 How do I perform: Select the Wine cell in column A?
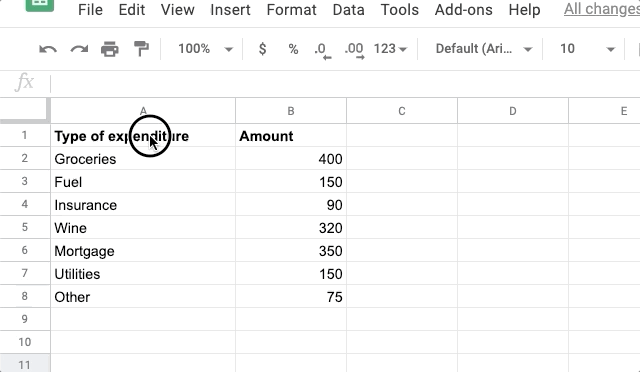click(143, 228)
